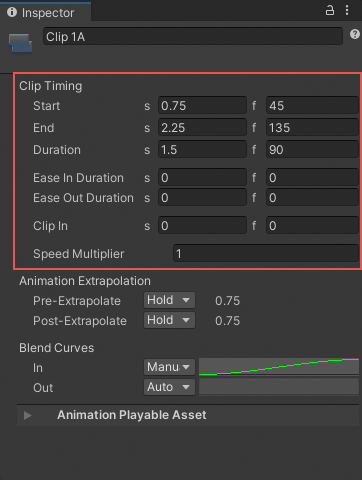Open the Blend Curves Out Auto dropdown
The image size is (362, 480).
pyautogui.click(x=169, y=387)
